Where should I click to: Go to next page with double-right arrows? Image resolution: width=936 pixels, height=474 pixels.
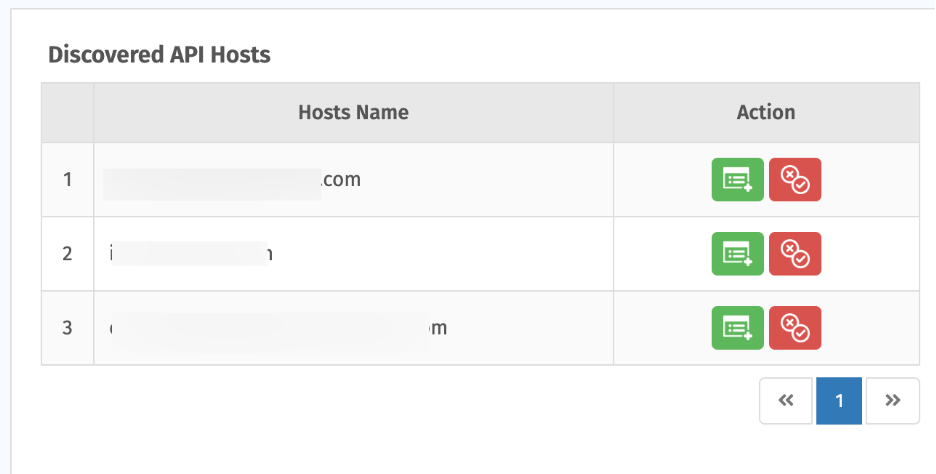(892, 401)
